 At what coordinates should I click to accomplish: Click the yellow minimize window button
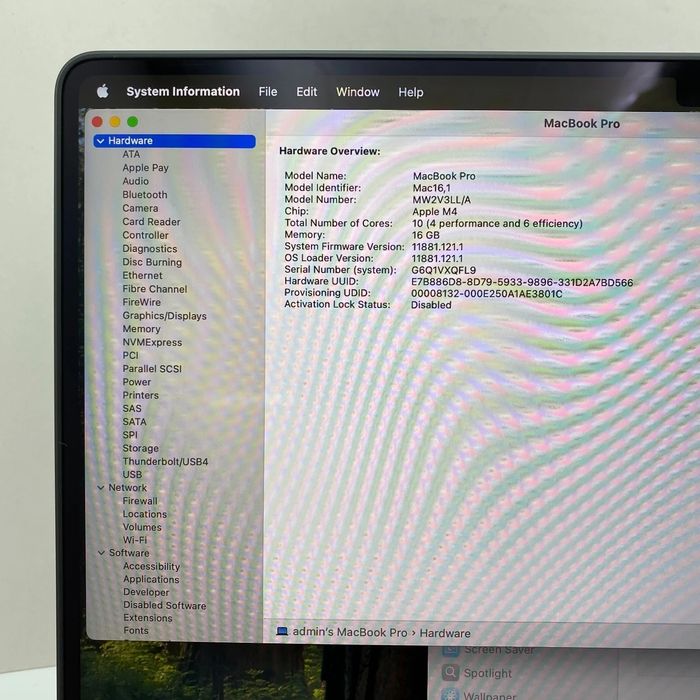(115, 121)
